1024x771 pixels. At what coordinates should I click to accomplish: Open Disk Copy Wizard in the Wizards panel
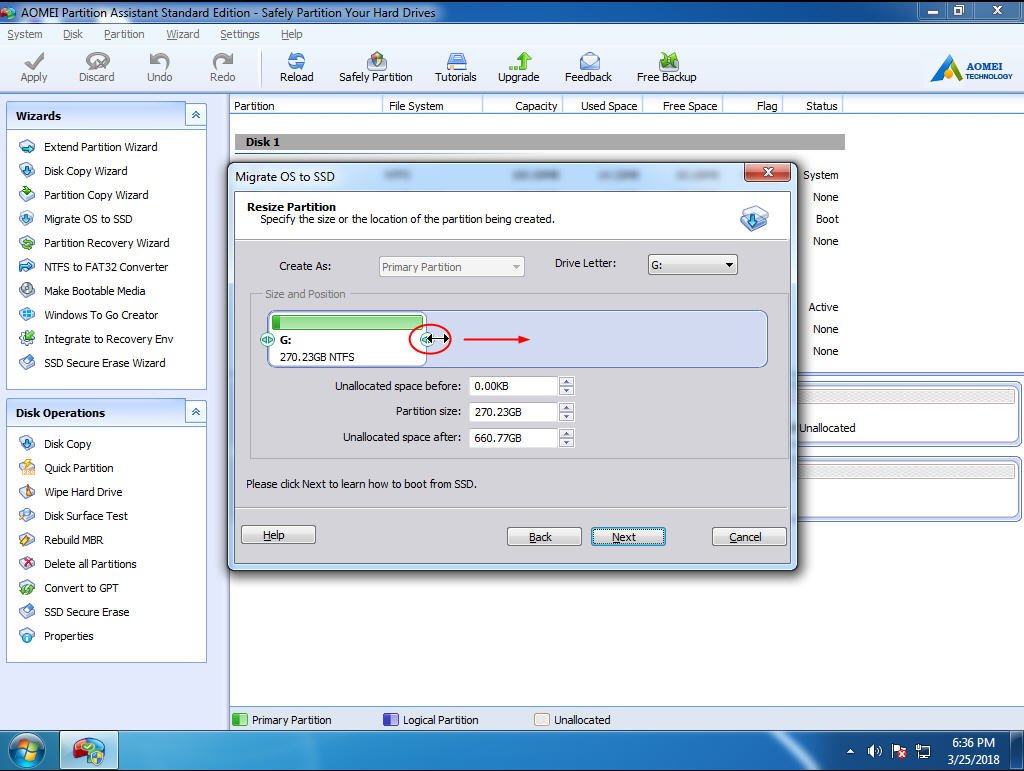(86, 171)
